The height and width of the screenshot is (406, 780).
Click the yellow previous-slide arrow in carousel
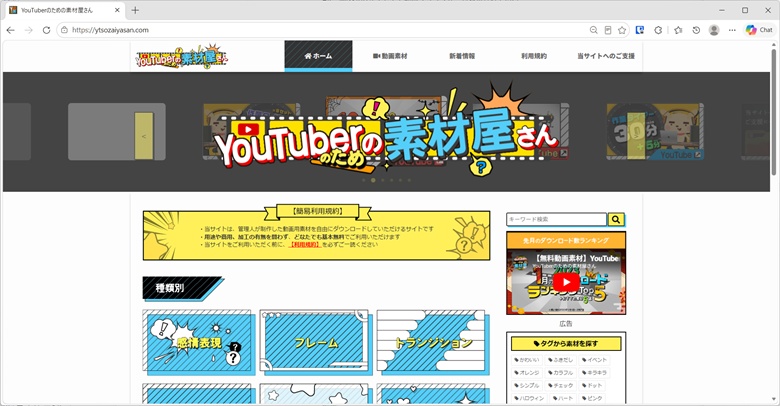[144, 136]
